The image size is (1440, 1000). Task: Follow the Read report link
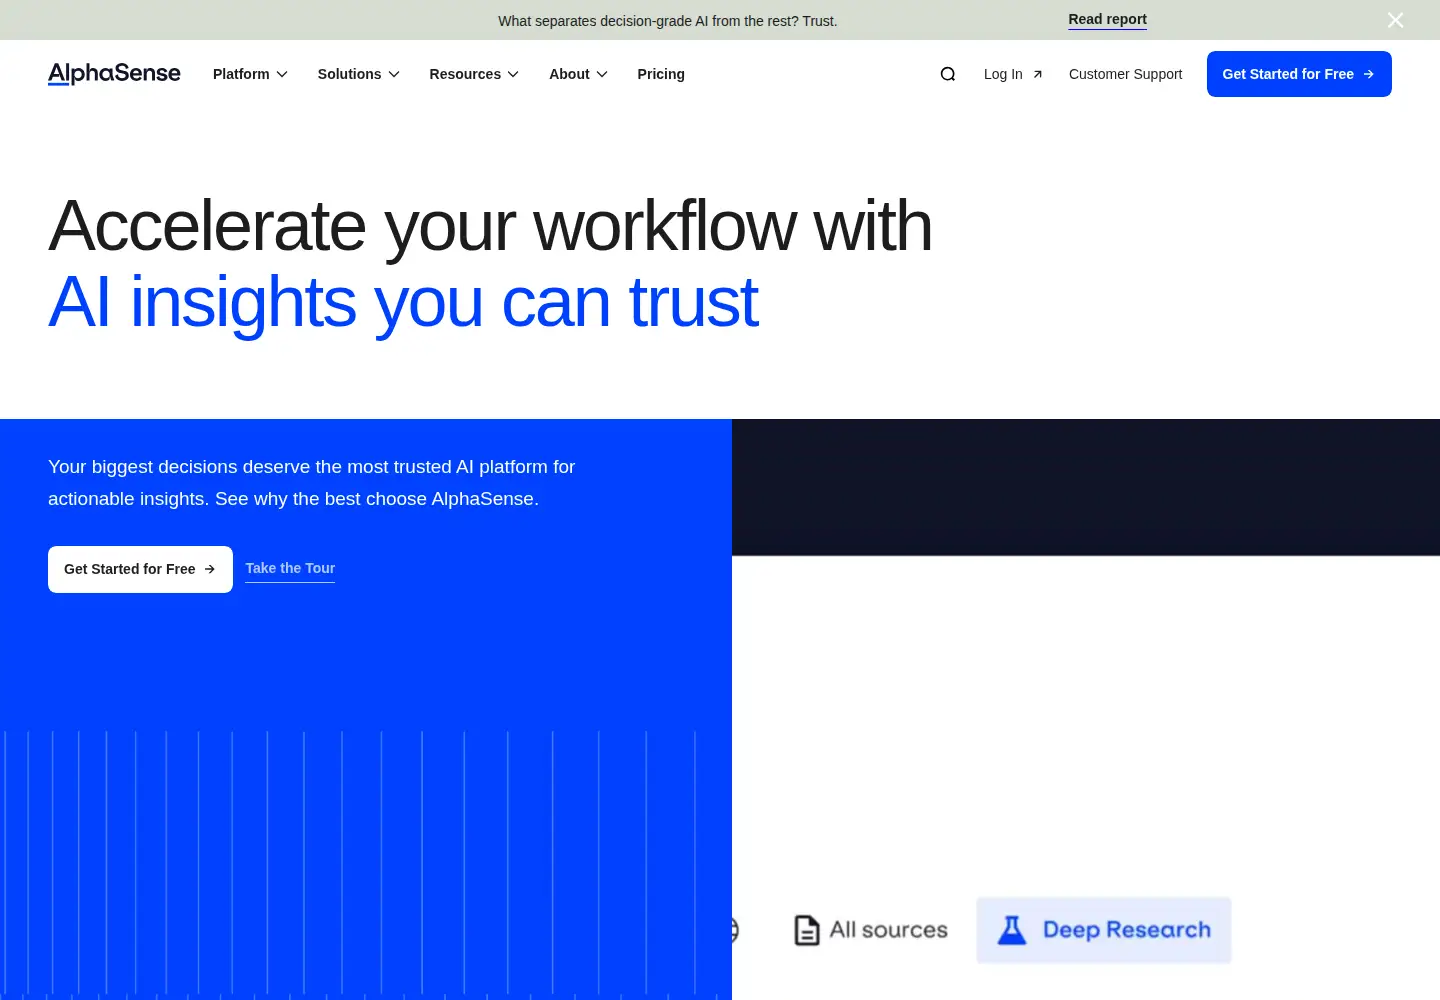coord(1107,19)
